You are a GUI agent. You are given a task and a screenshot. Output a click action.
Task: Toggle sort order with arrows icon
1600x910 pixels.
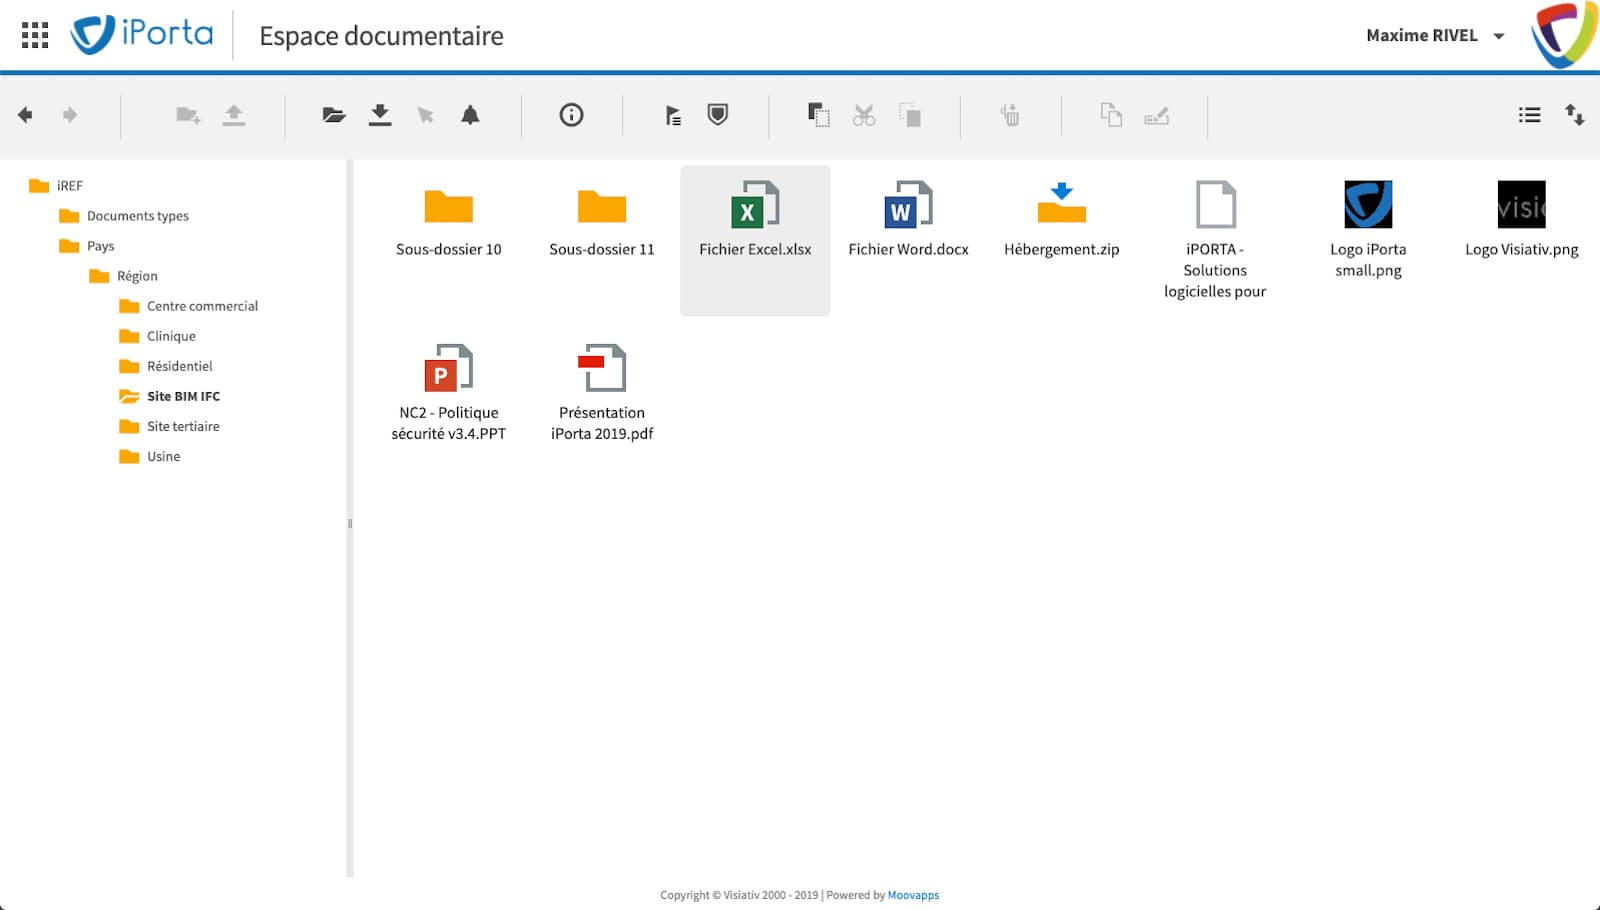point(1575,115)
